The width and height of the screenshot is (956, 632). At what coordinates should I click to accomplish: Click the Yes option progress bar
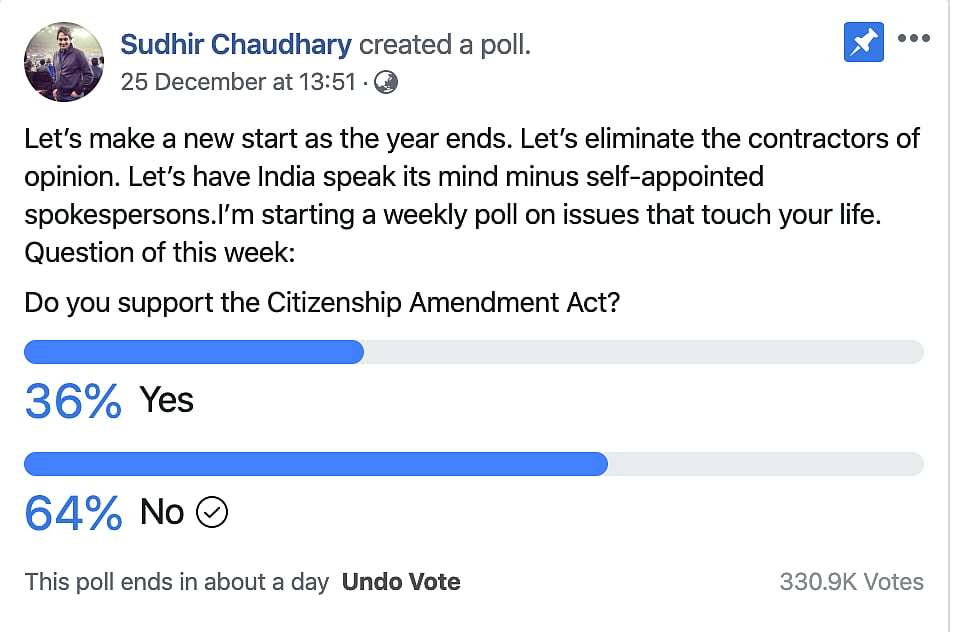click(x=194, y=352)
